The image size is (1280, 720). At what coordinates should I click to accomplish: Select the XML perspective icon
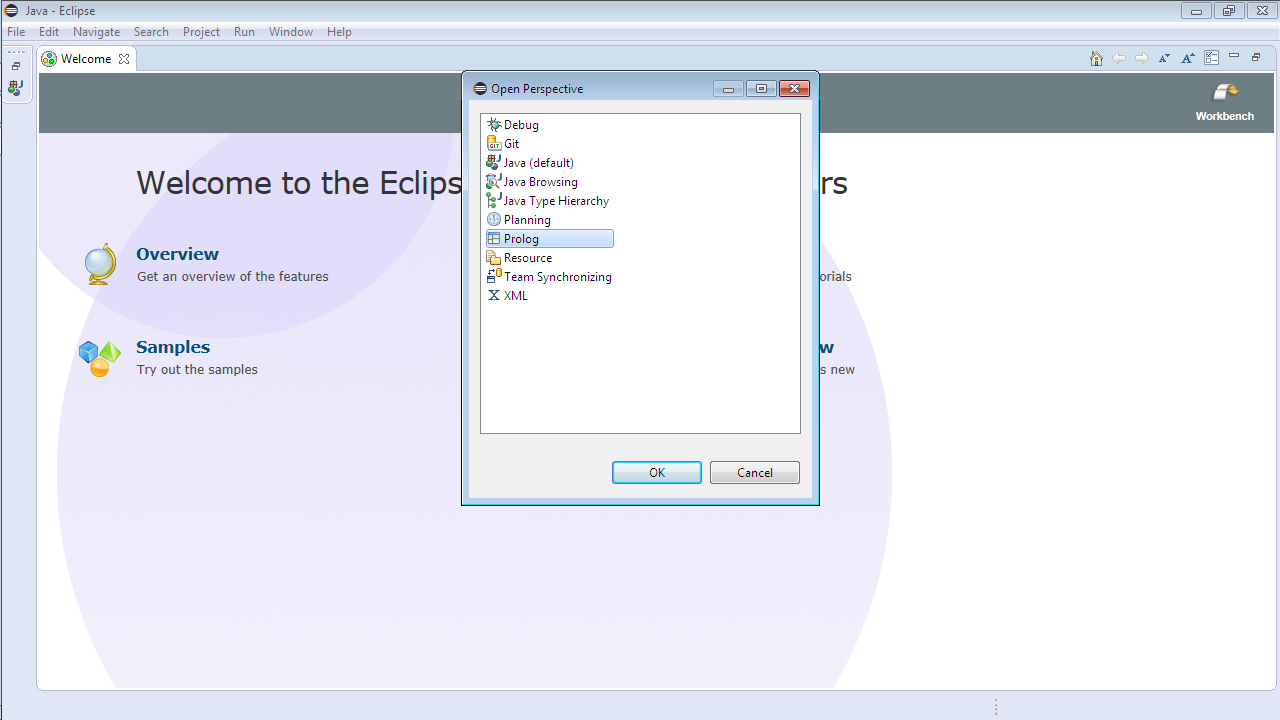coord(494,296)
